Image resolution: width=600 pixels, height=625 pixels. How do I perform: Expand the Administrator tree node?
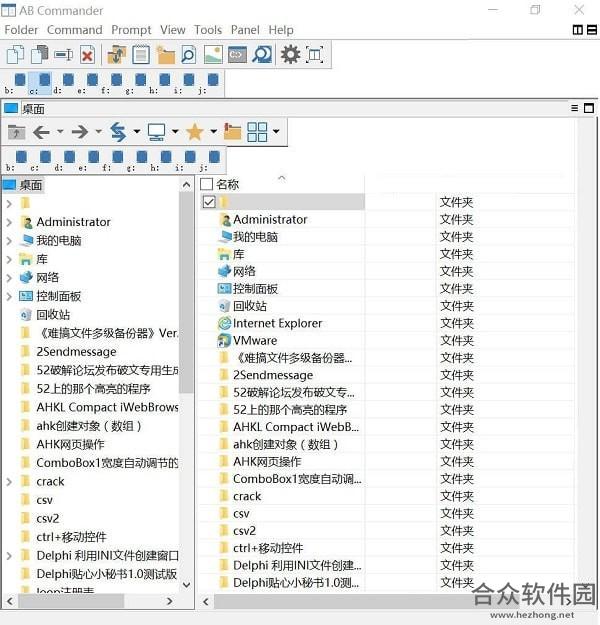point(9,222)
